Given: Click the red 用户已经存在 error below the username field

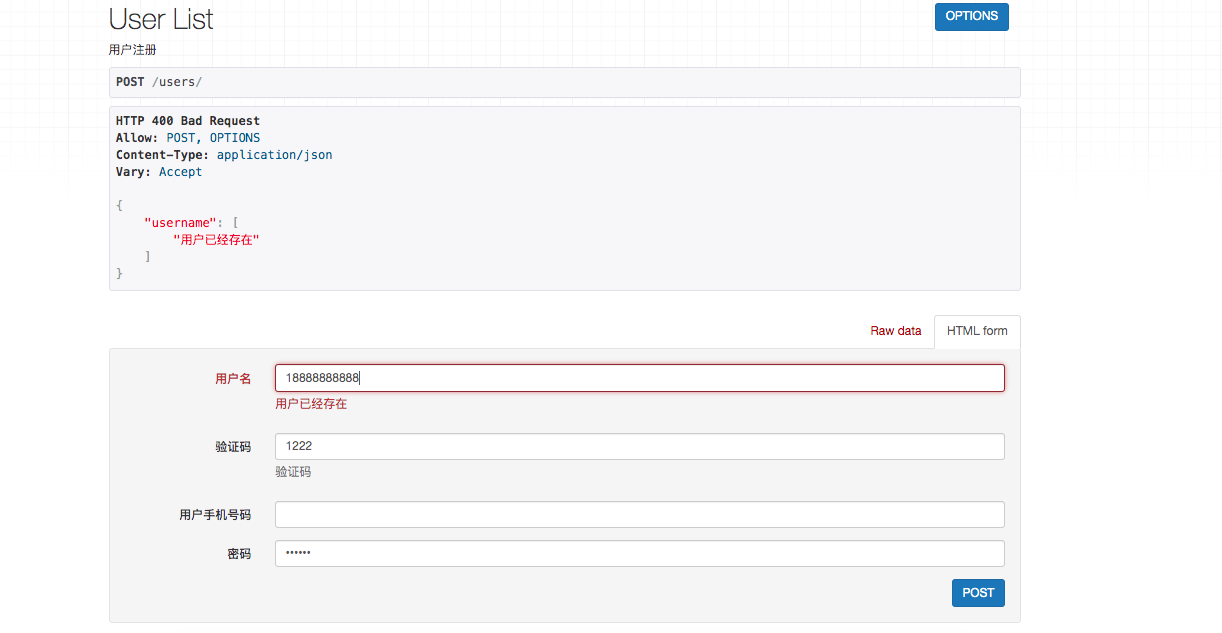Looking at the screenshot, I should pyautogui.click(x=311, y=404).
